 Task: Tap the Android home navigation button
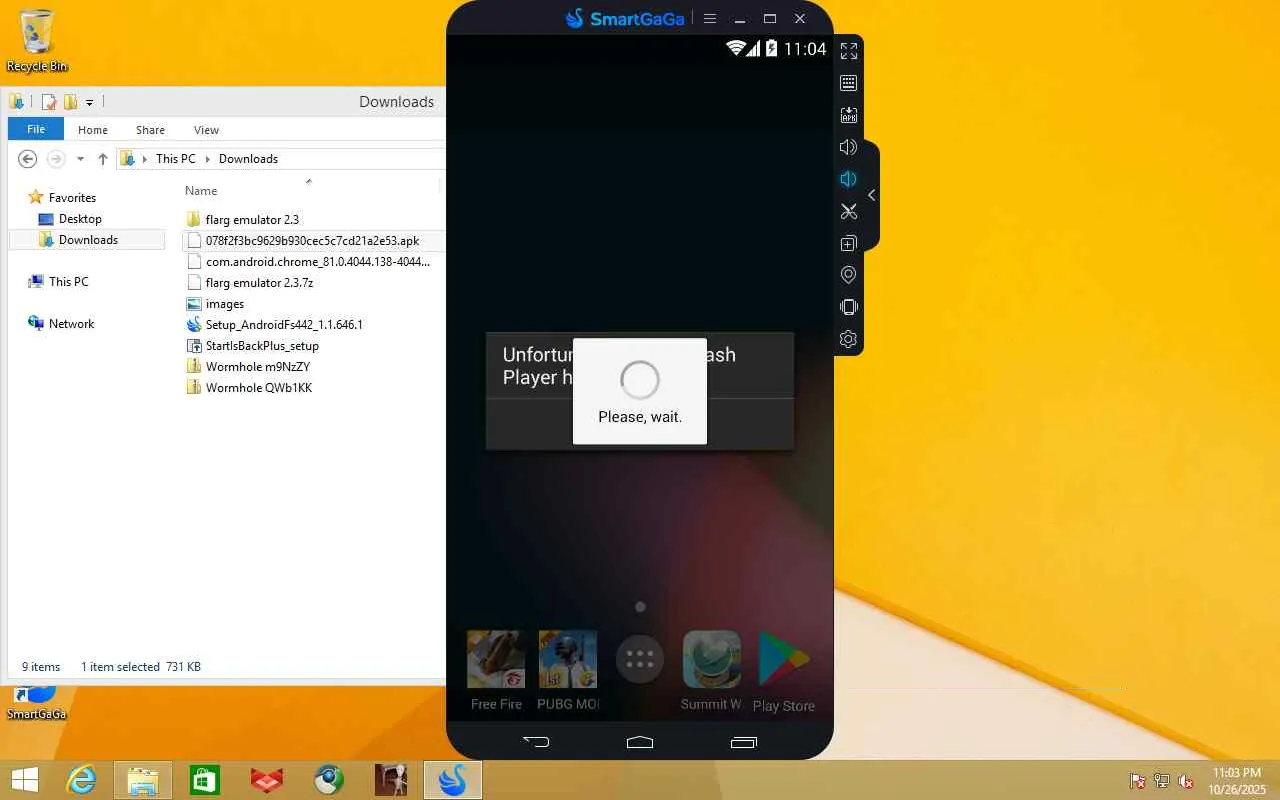(x=640, y=742)
